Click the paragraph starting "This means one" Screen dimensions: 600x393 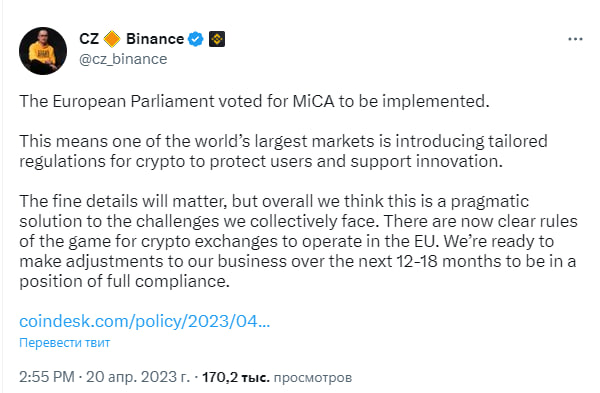[283, 151]
